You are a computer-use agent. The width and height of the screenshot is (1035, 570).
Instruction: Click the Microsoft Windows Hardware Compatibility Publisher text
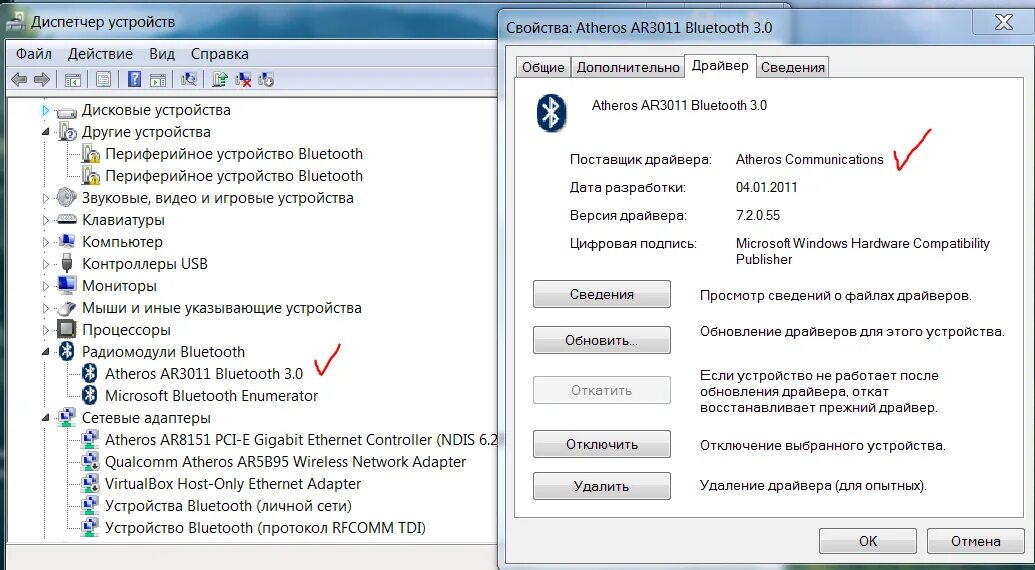[x=863, y=251]
